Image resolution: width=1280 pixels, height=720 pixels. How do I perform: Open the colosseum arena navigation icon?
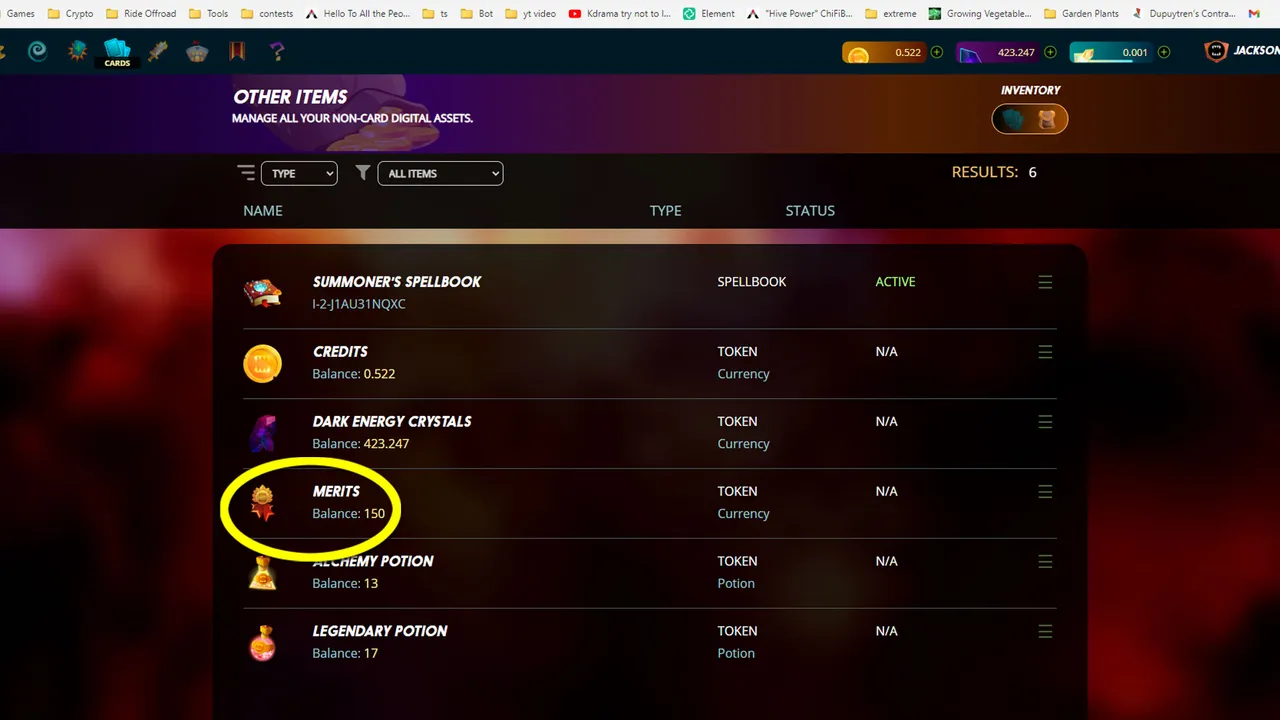point(197,52)
